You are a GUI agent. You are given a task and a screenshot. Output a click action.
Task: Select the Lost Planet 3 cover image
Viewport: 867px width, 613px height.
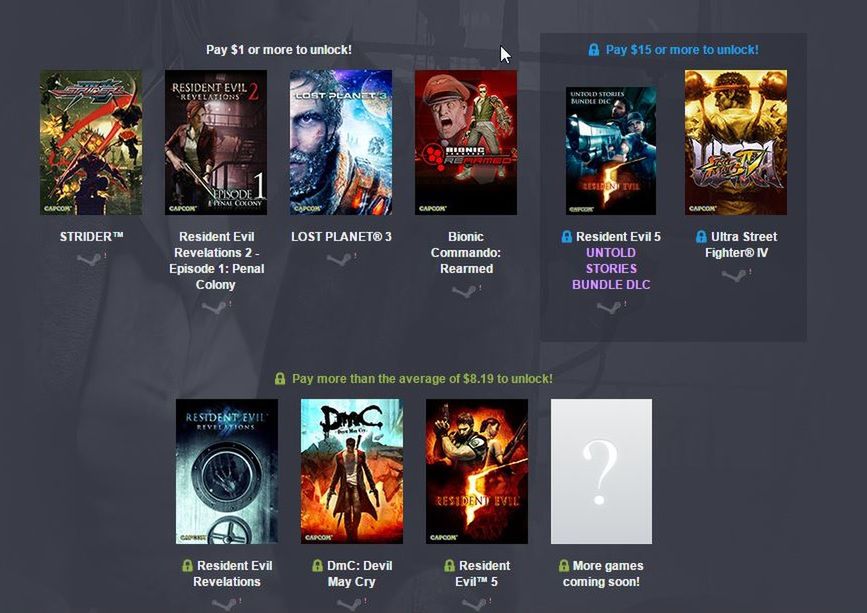(341, 142)
